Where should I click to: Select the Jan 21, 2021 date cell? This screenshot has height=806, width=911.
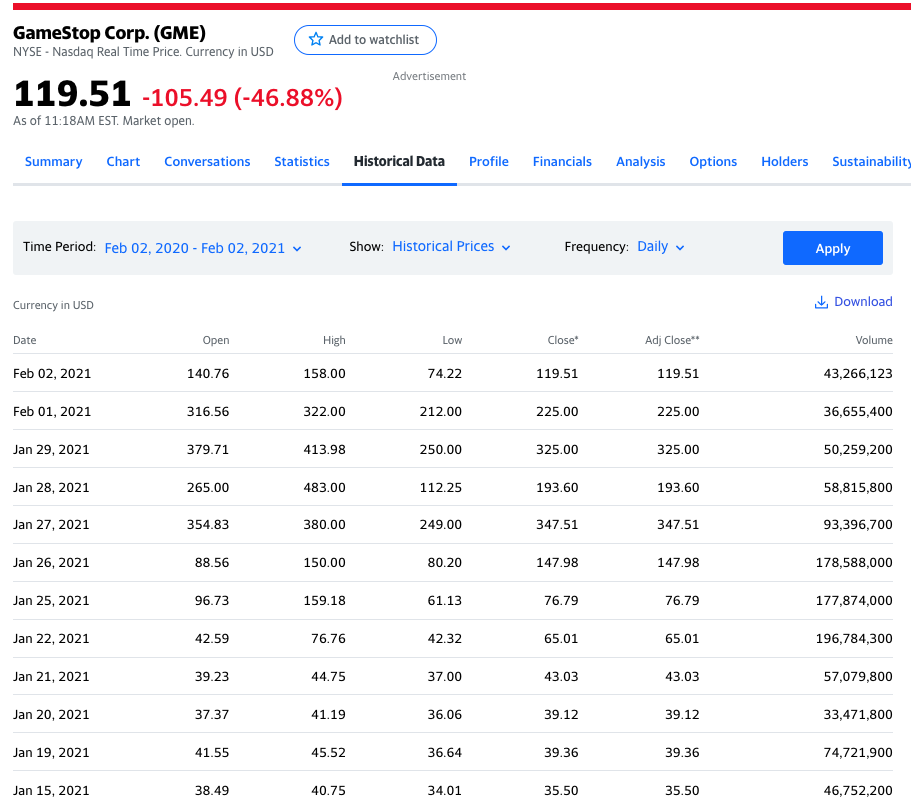click(51, 676)
